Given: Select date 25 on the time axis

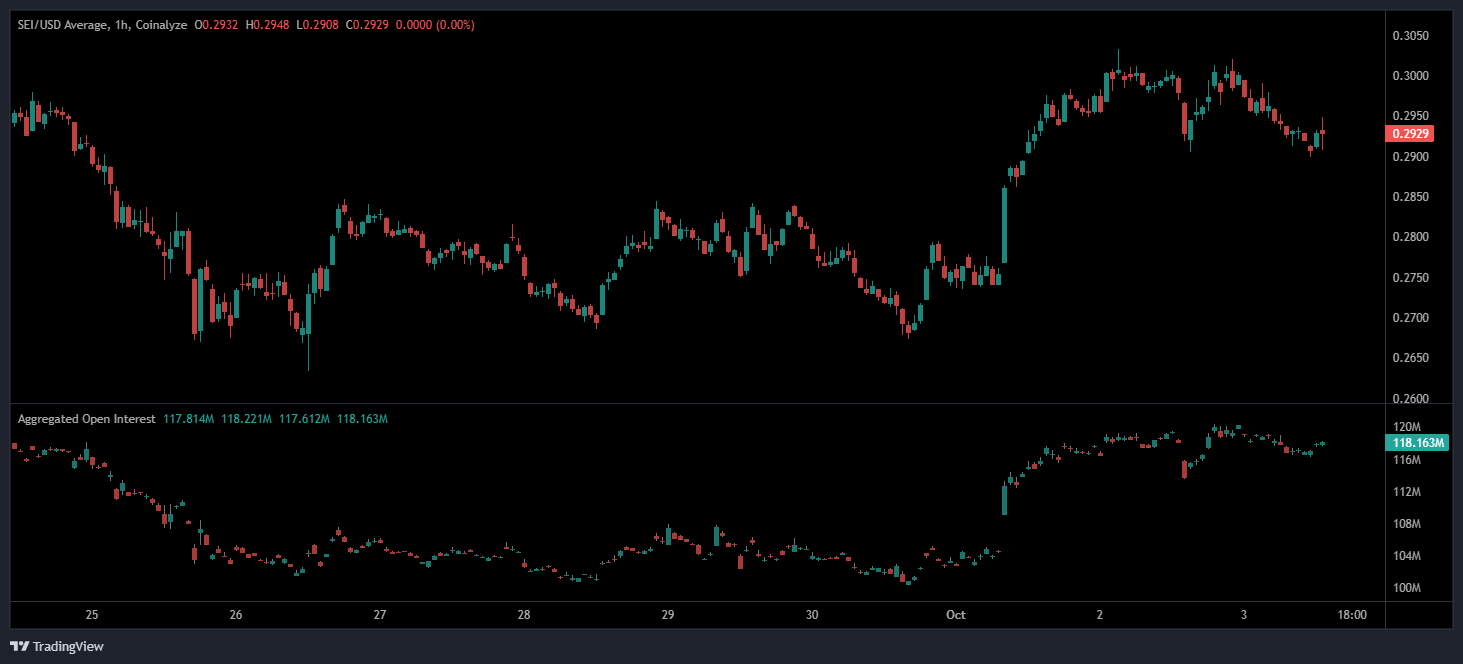Looking at the screenshot, I should pyautogui.click(x=92, y=615).
